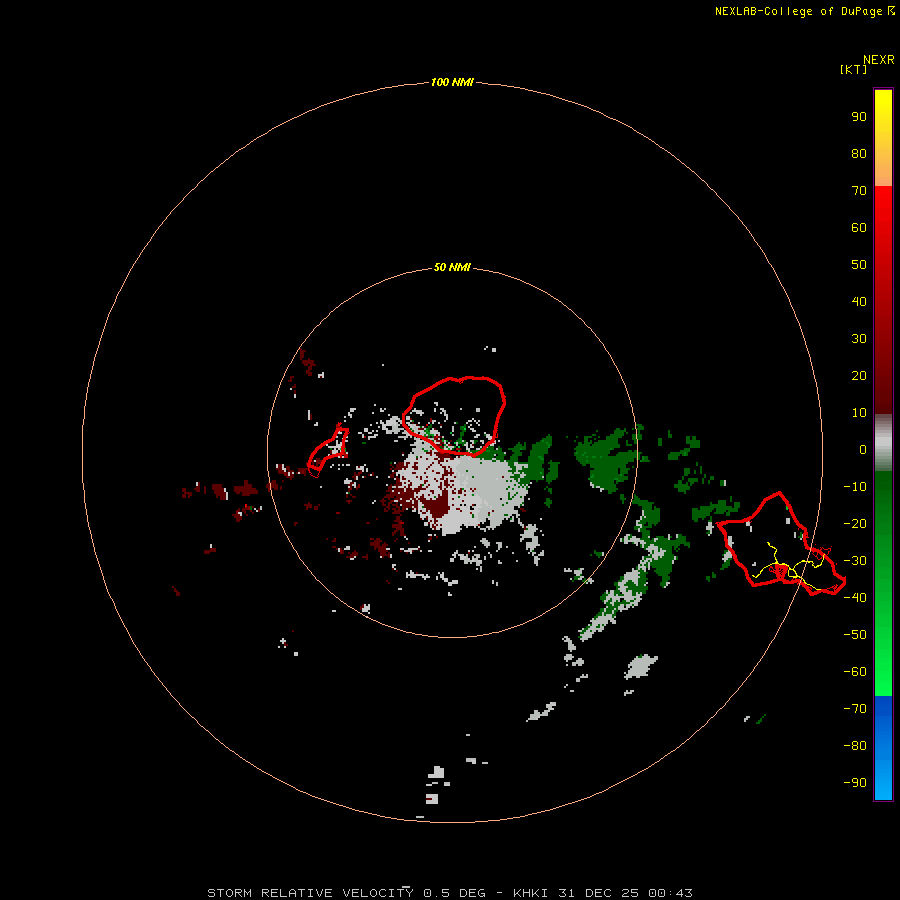This screenshot has width=900, height=900.
Task: Click the -50 value on the velocity scale
Action: point(855,635)
